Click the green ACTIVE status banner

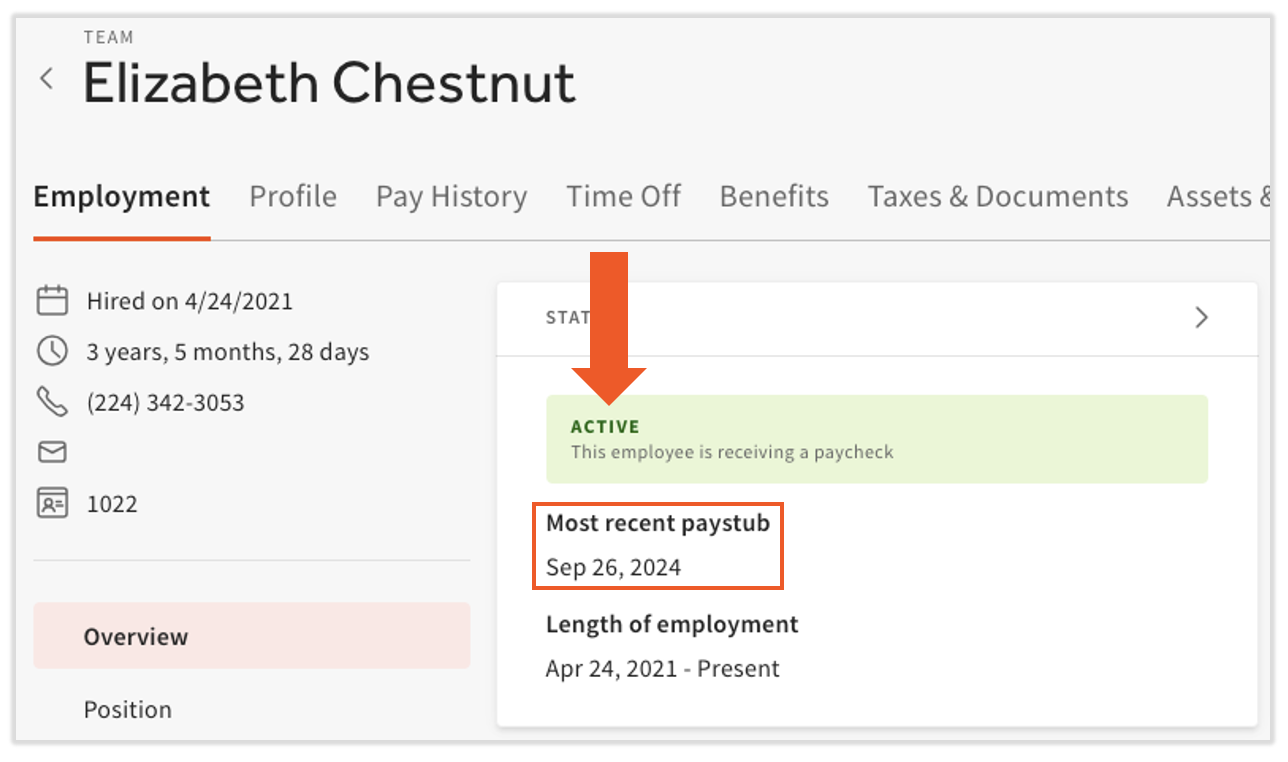(876, 439)
